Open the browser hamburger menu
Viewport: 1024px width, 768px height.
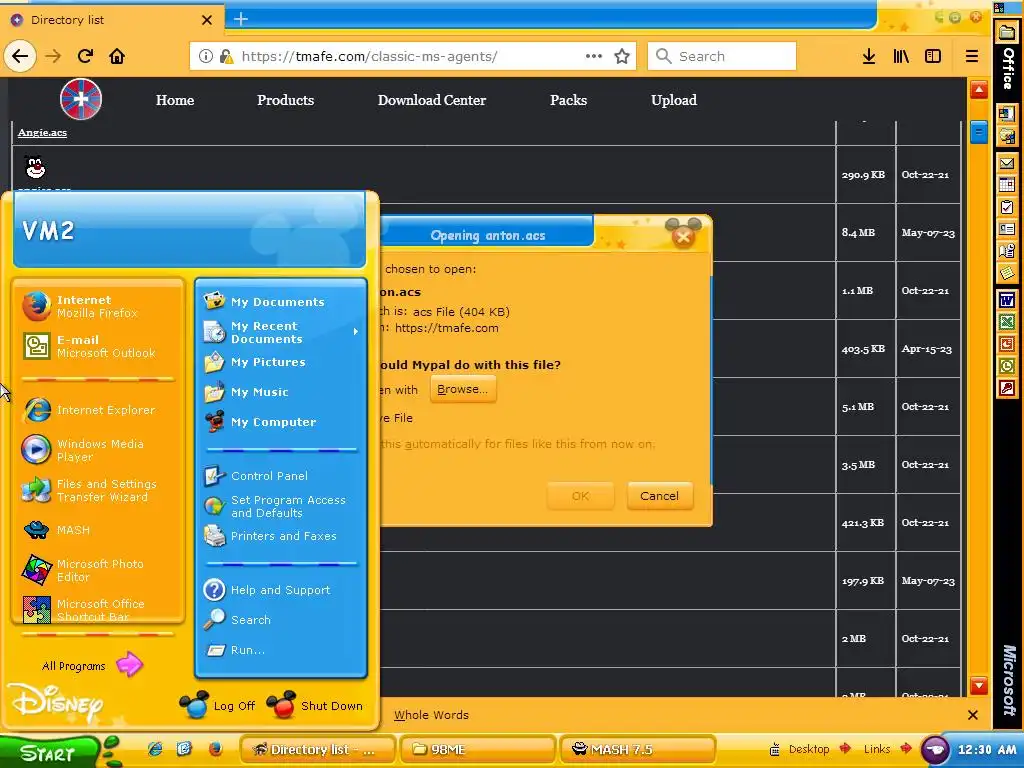click(972, 56)
